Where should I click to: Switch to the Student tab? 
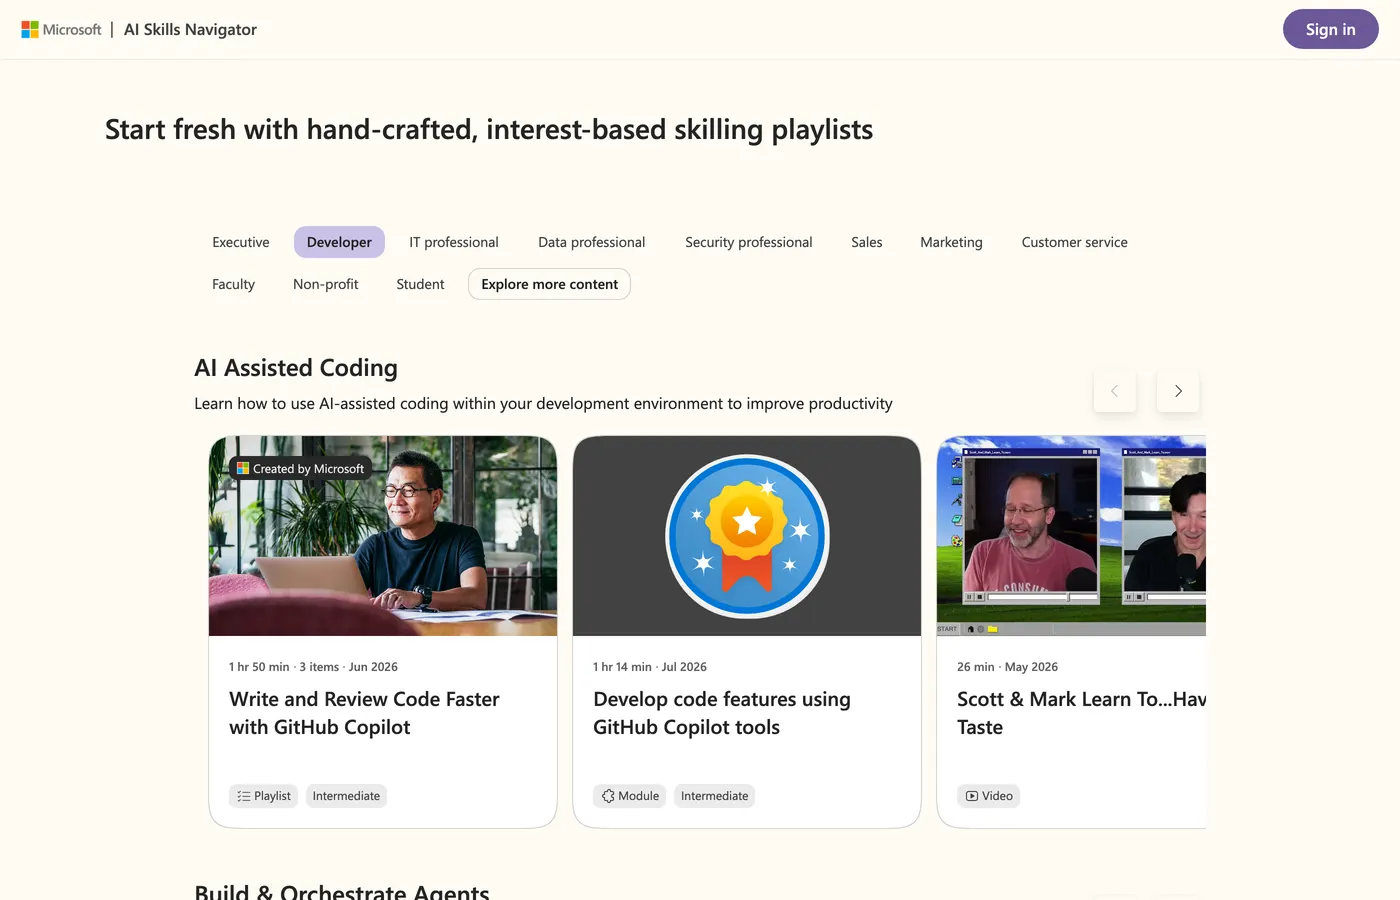point(420,284)
